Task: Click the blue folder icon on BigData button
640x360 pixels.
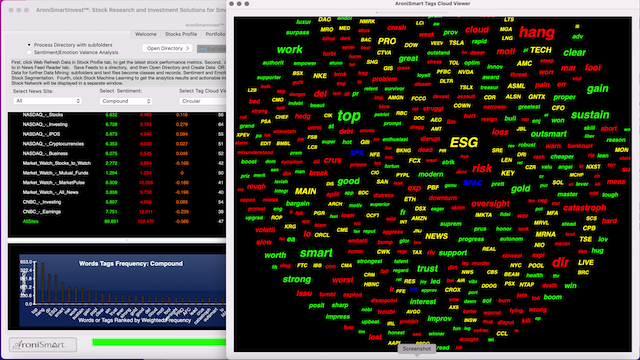Action: [202, 49]
